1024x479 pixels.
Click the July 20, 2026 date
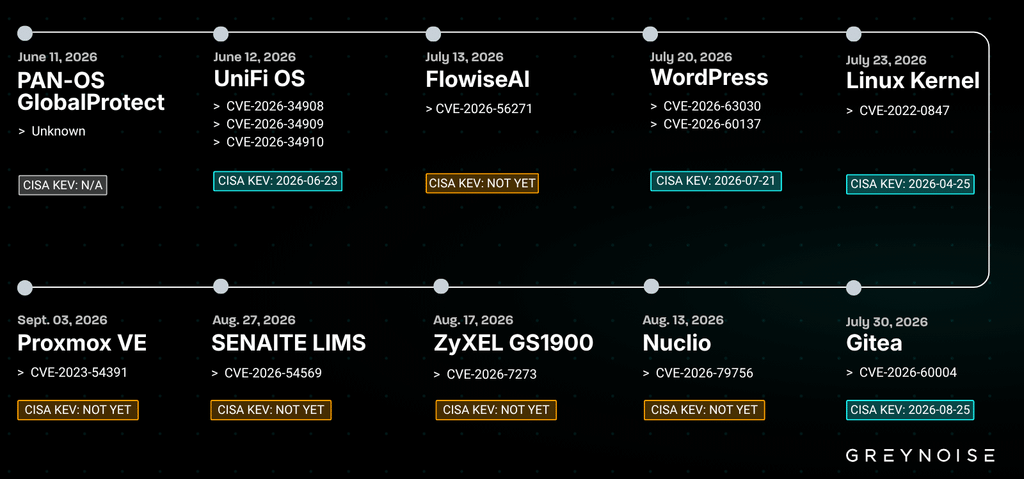(x=691, y=57)
